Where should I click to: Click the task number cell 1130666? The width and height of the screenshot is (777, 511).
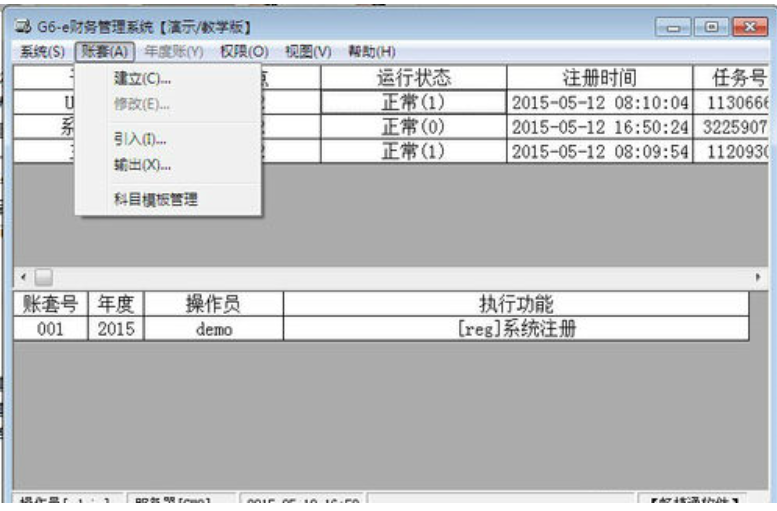(731, 103)
